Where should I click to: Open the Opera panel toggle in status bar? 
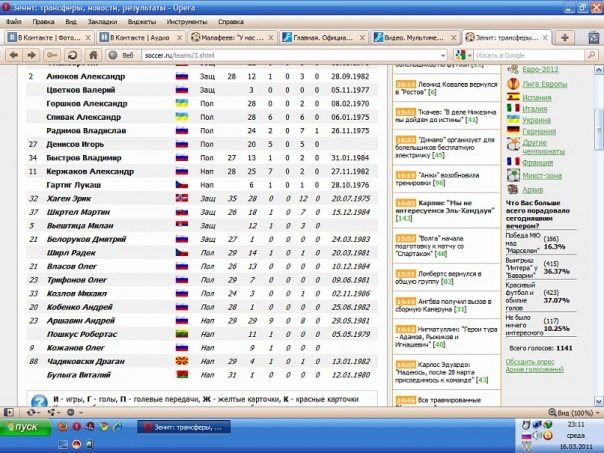coord(9,411)
